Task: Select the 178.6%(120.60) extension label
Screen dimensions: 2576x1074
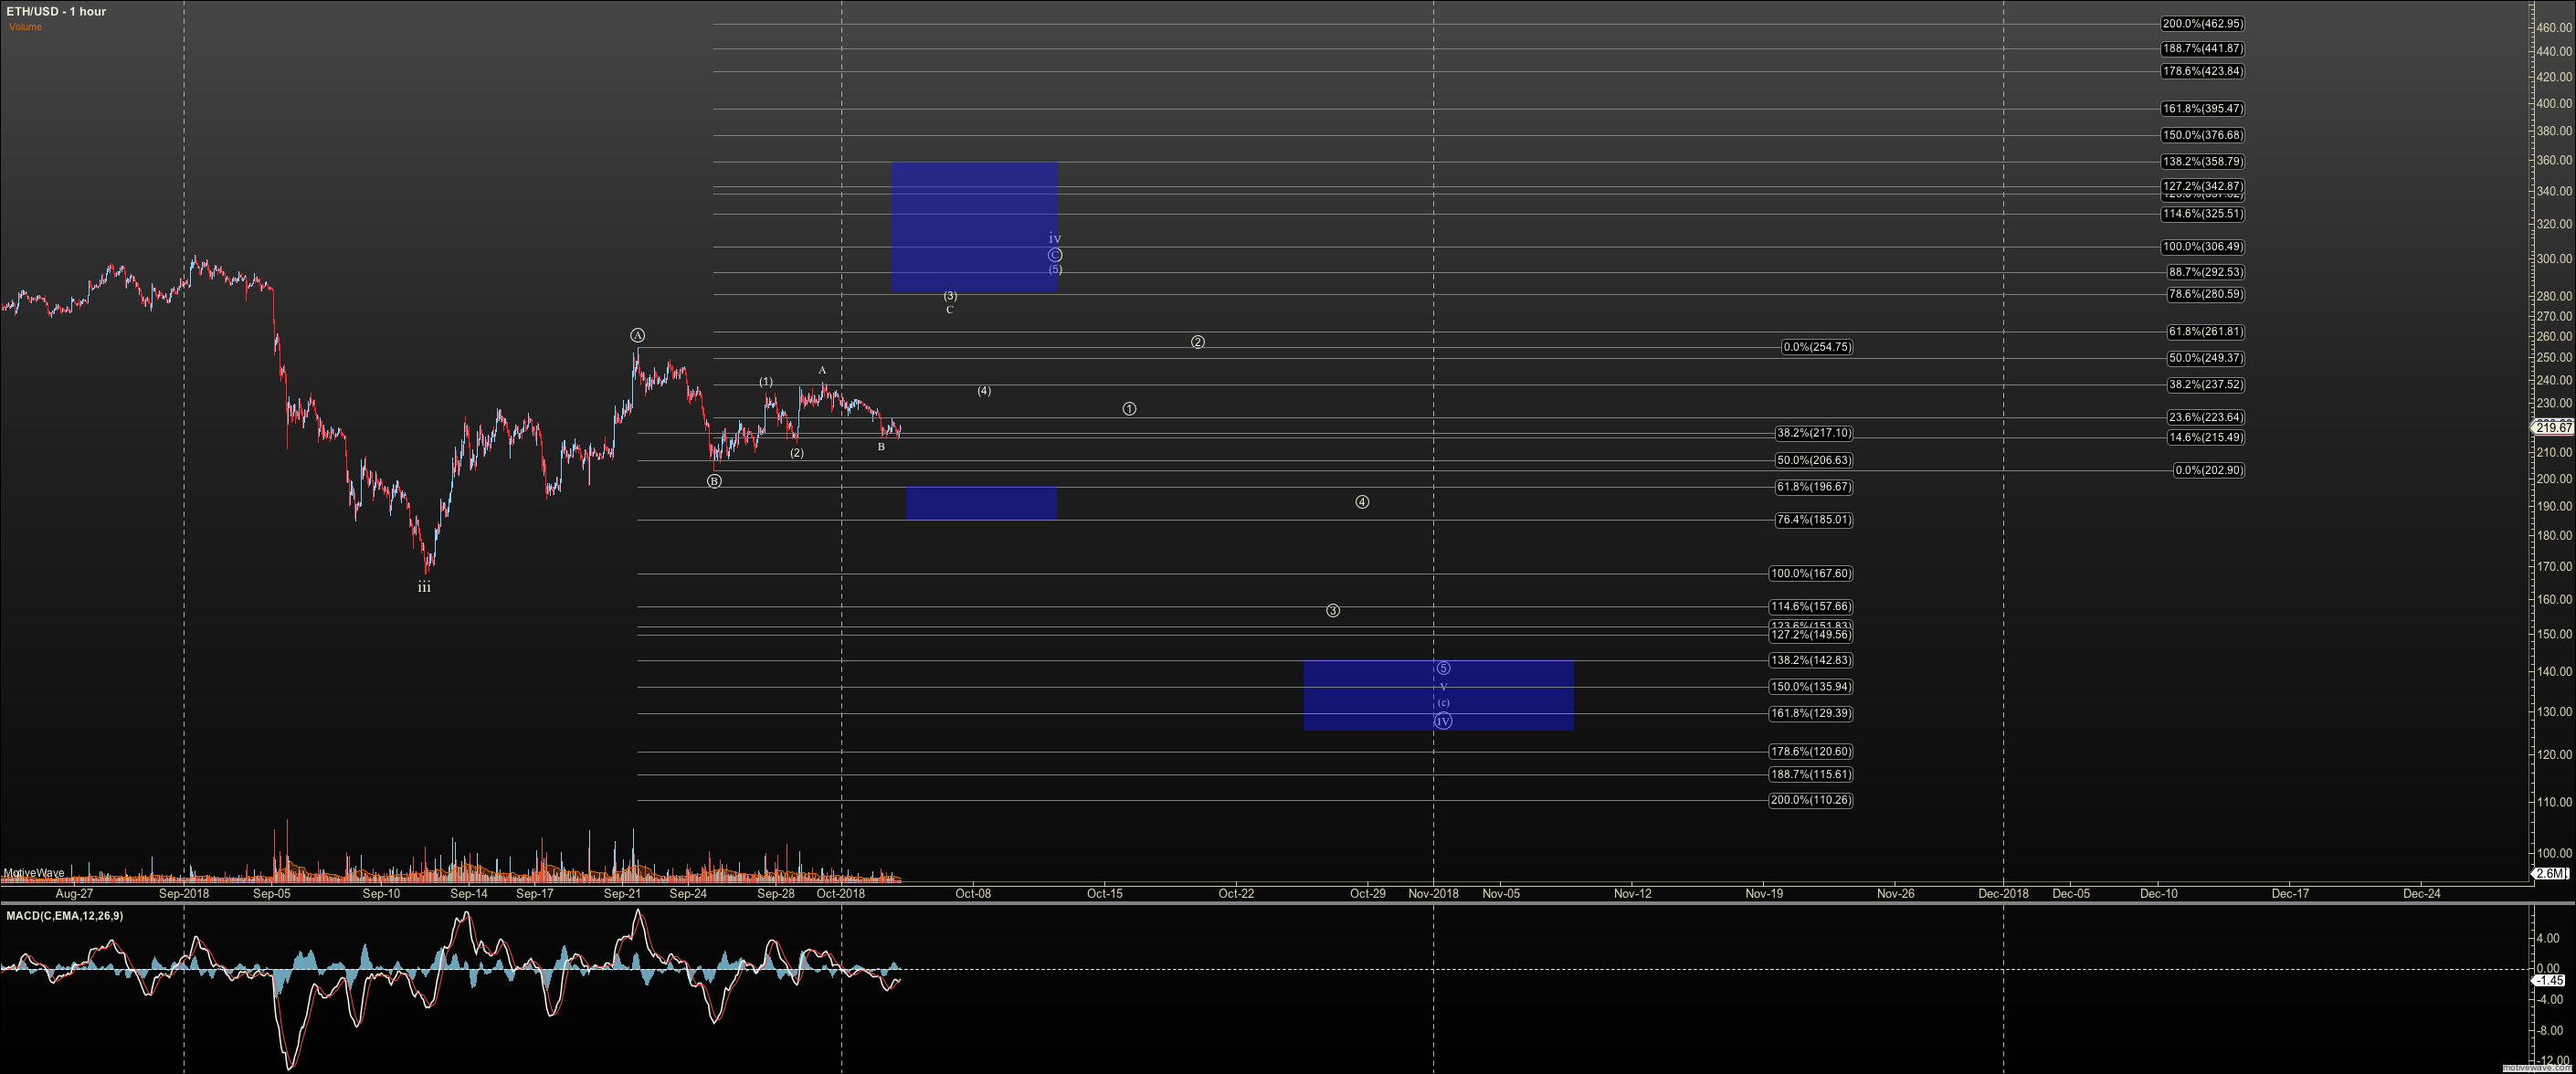Action: (x=1810, y=752)
